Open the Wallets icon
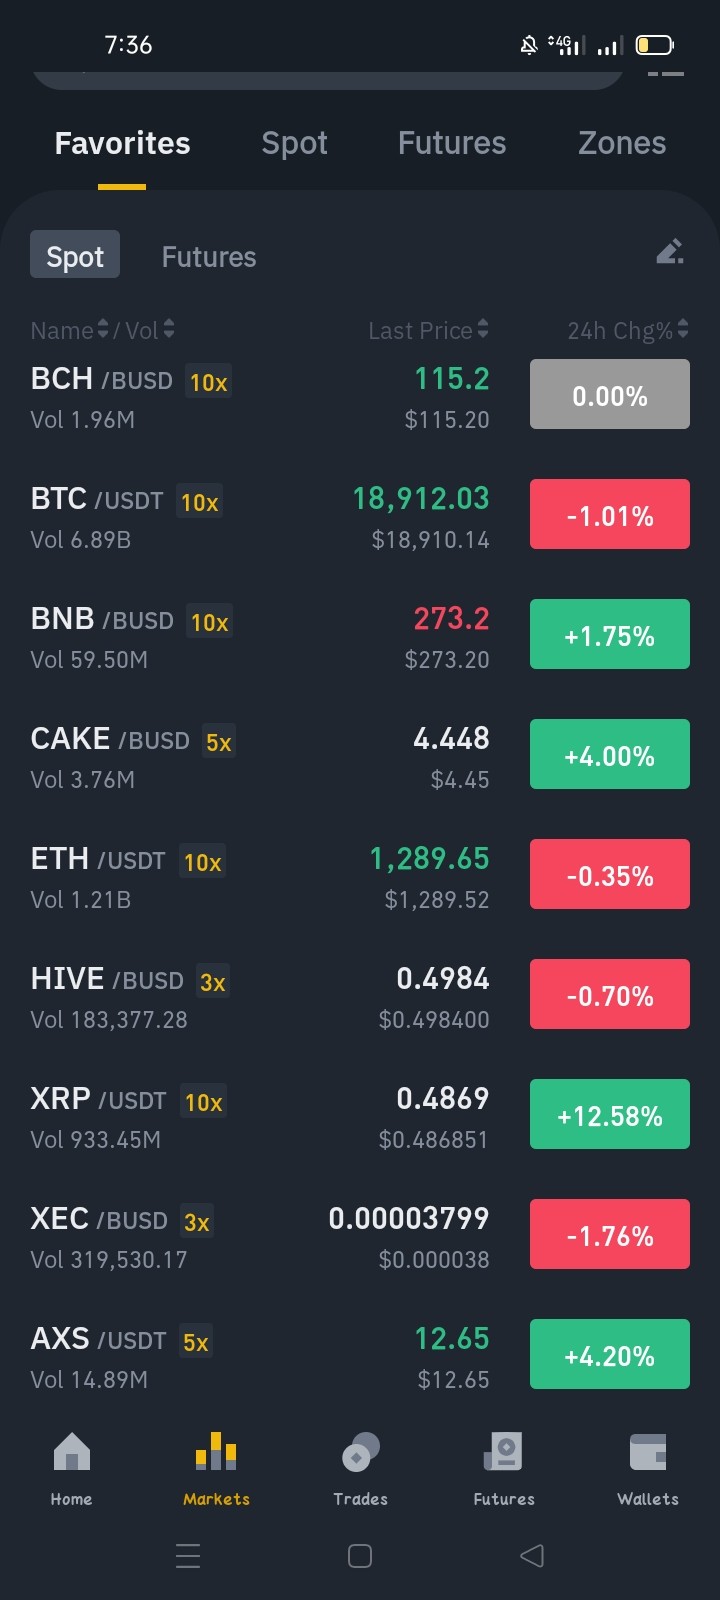This screenshot has height=1600, width=720. (x=648, y=1452)
